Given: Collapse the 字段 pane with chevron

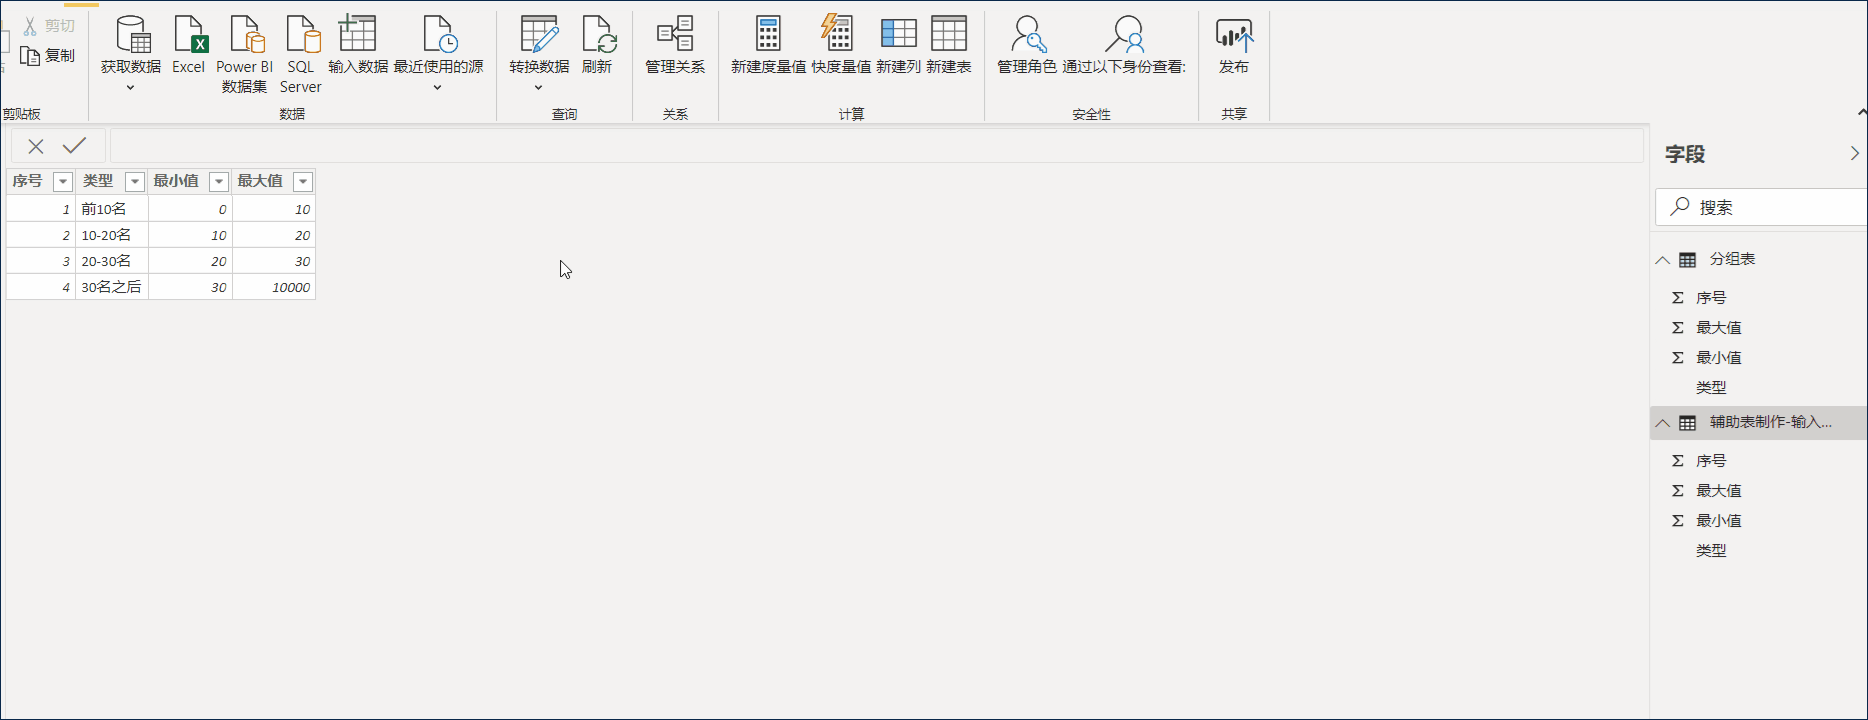Looking at the screenshot, I should click(1854, 153).
